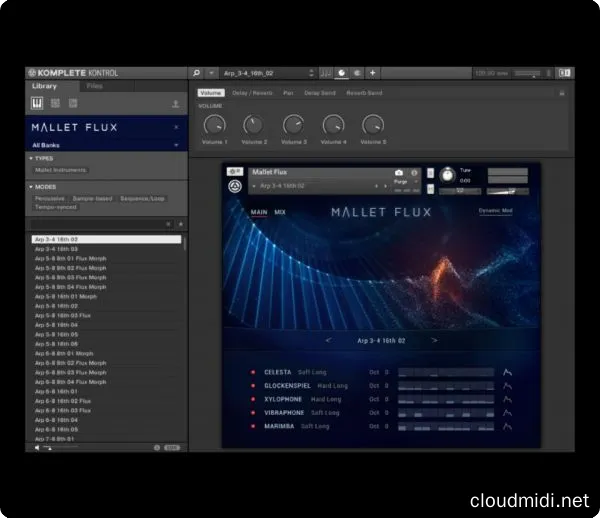600x518 pixels.
Task: Toggle the Tempo-synced mode tag
Action: click(56, 207)
